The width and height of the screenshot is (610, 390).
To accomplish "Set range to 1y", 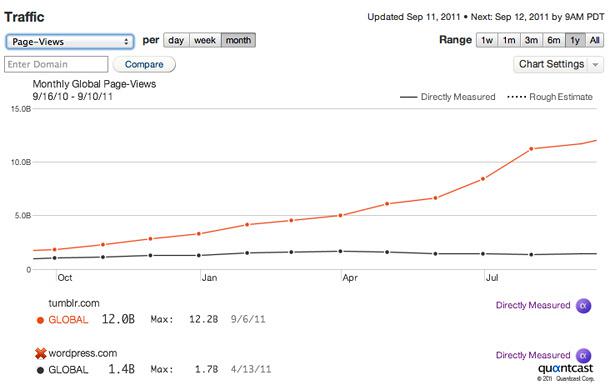I will tap(575, 40).
